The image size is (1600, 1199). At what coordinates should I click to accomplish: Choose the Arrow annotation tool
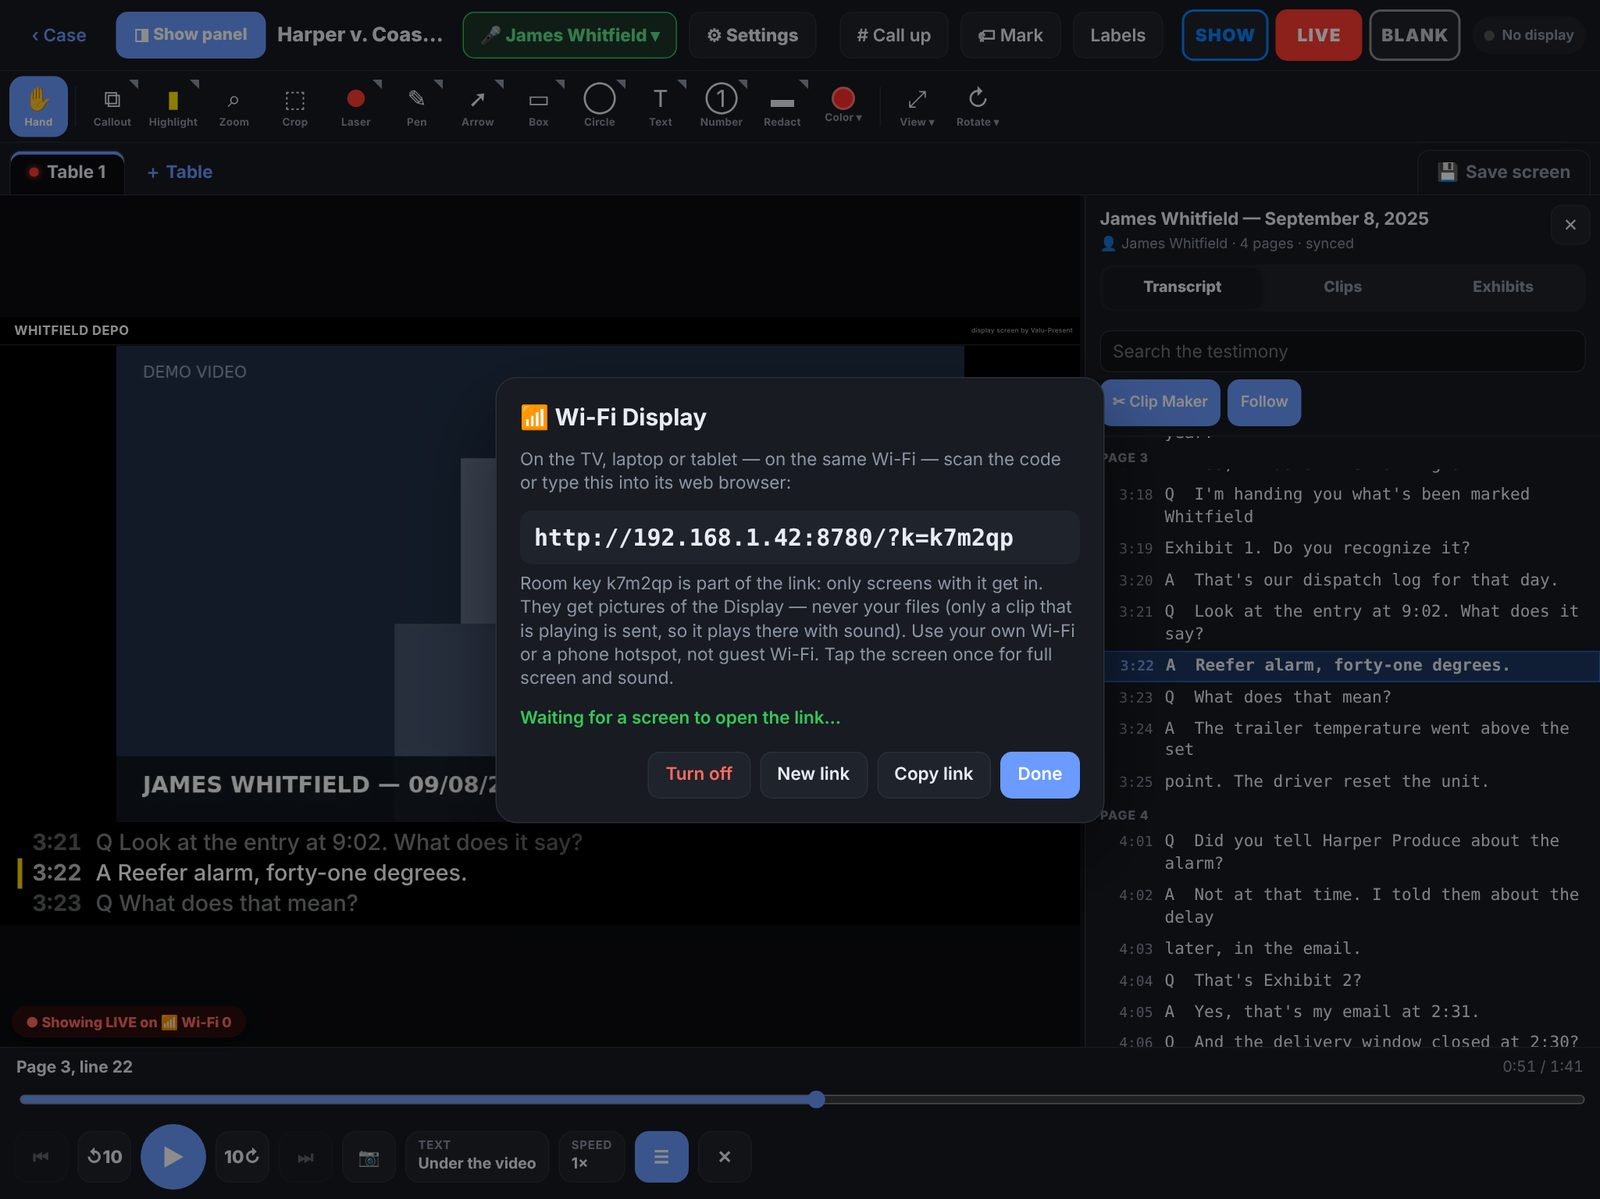478,106
